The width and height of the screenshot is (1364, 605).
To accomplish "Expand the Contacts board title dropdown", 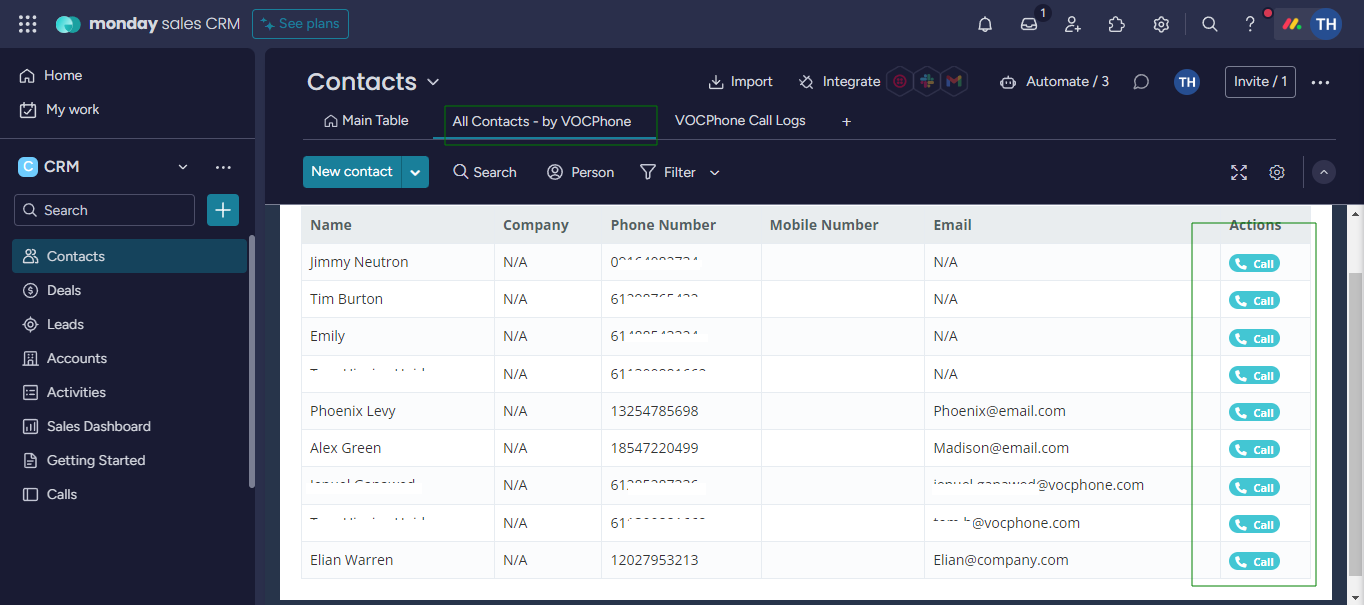I will (432, 81).
